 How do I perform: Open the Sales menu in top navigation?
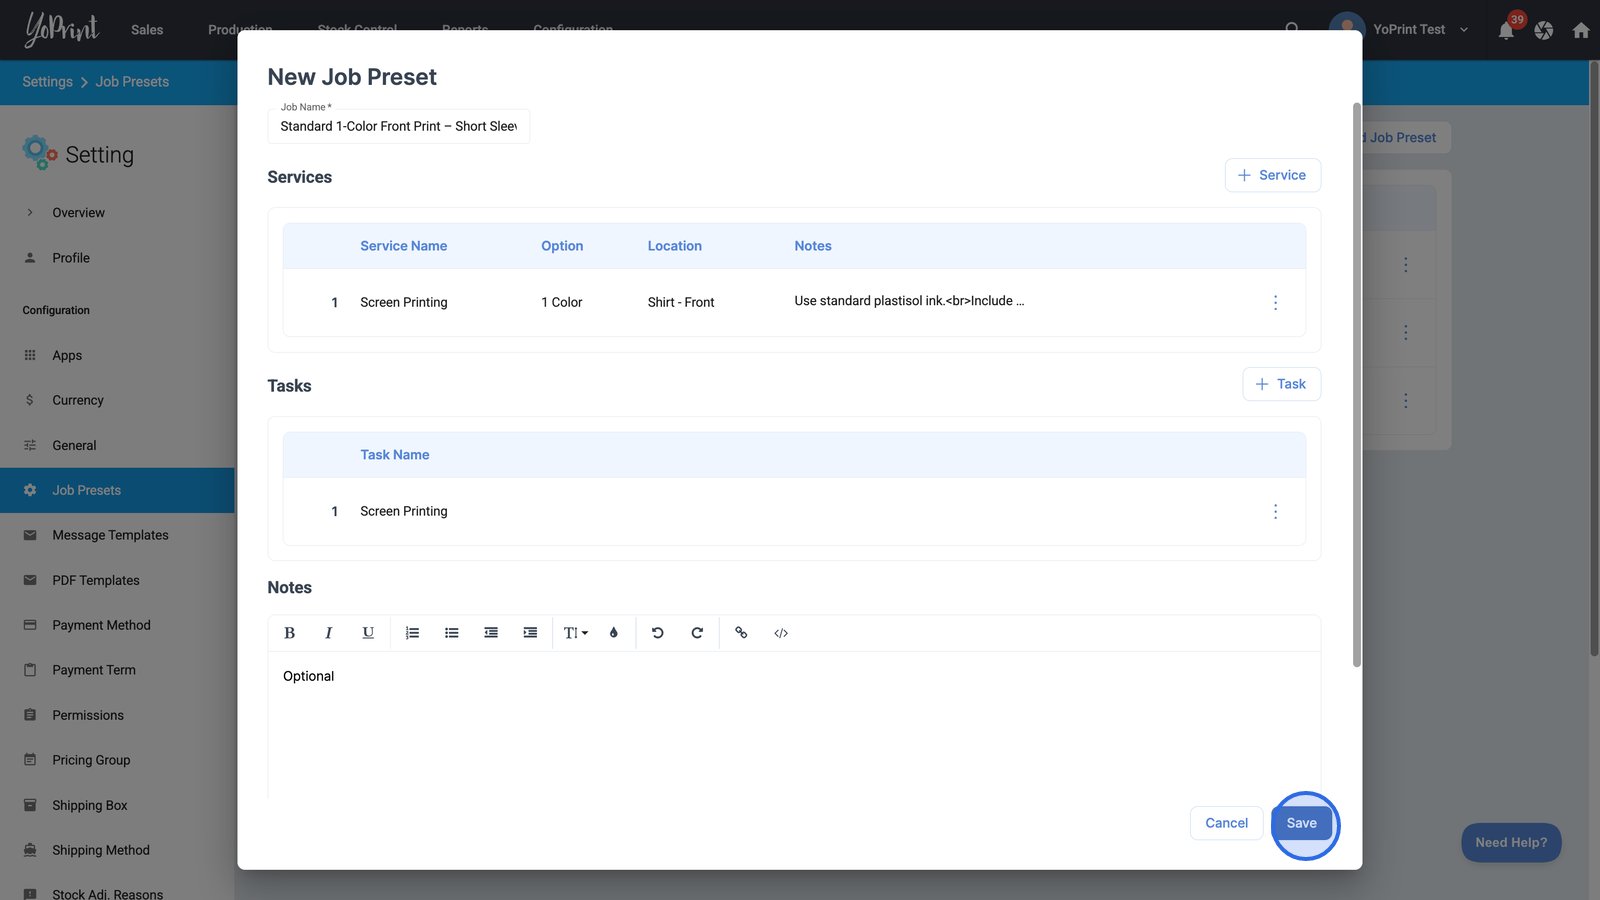coord(147,30)
